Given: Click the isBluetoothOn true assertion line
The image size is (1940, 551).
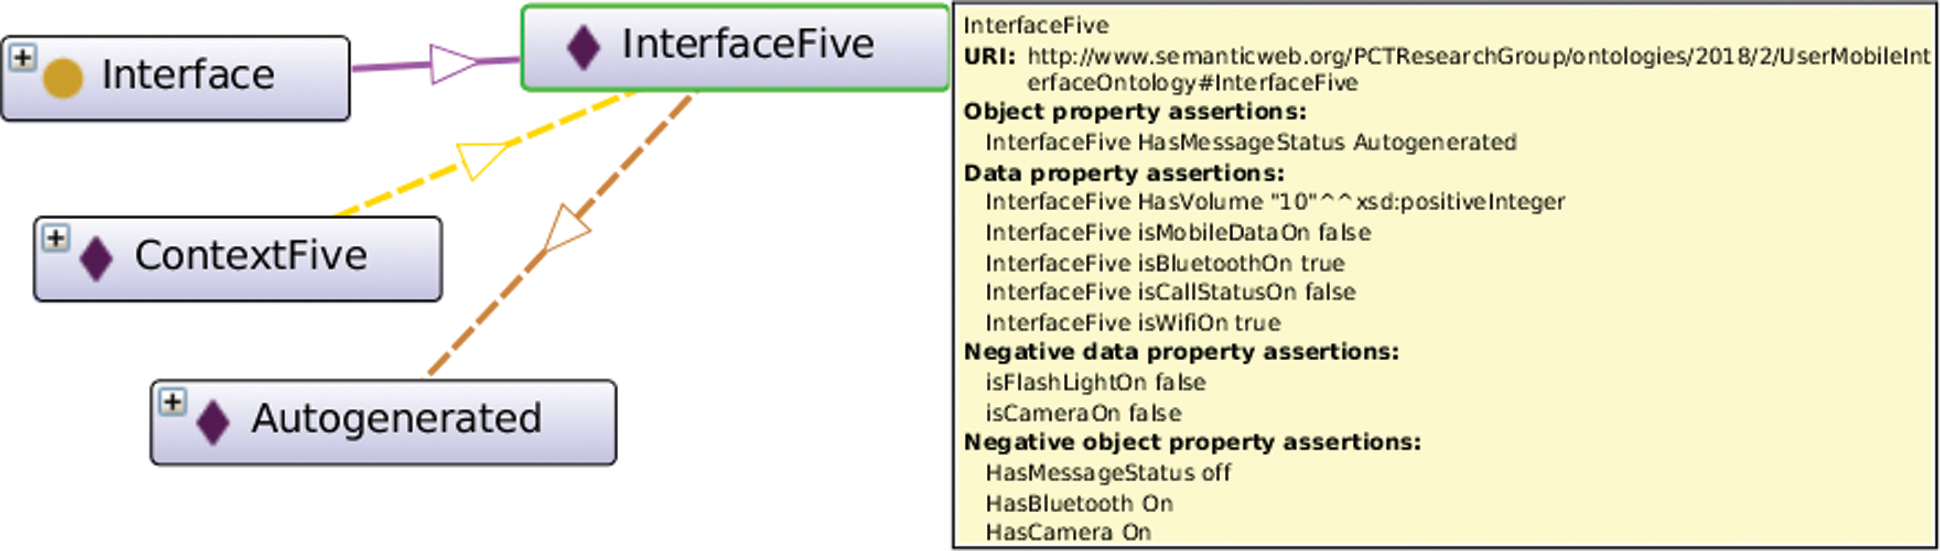Looking at the screenshot, I should click(1165, 263).
